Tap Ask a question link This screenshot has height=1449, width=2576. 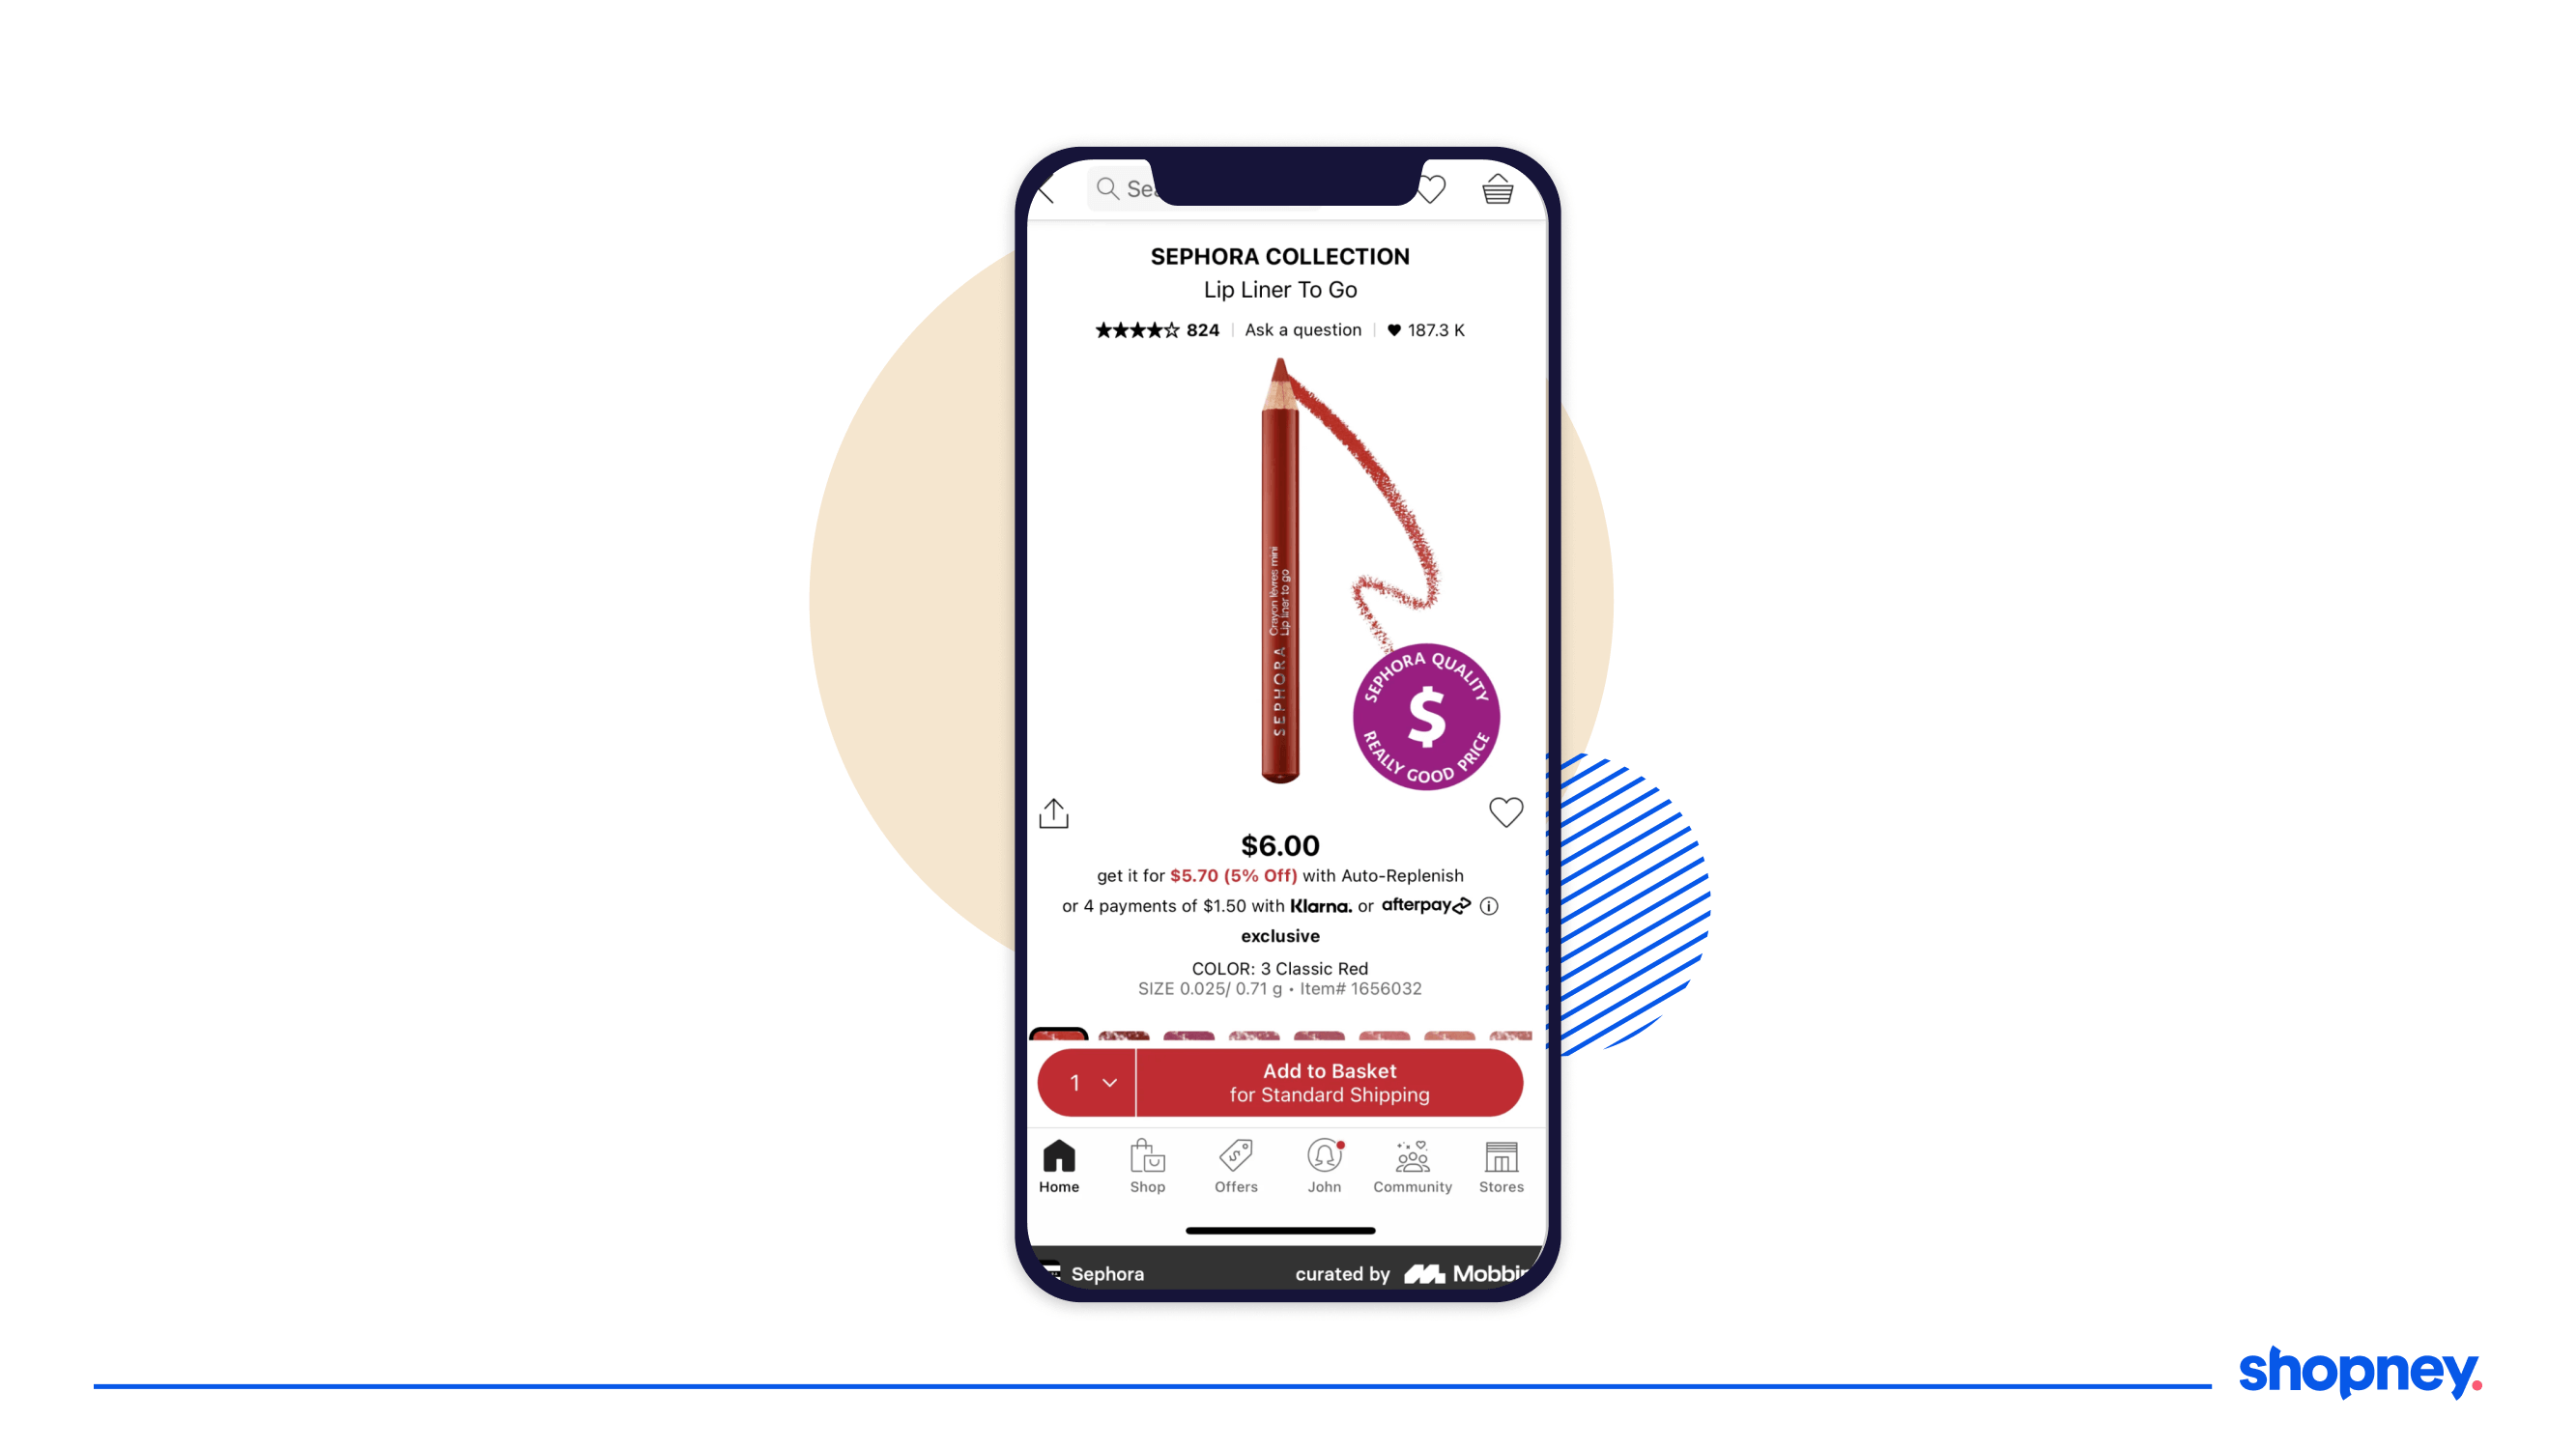pyautogui.click(x=1303, y=329)
